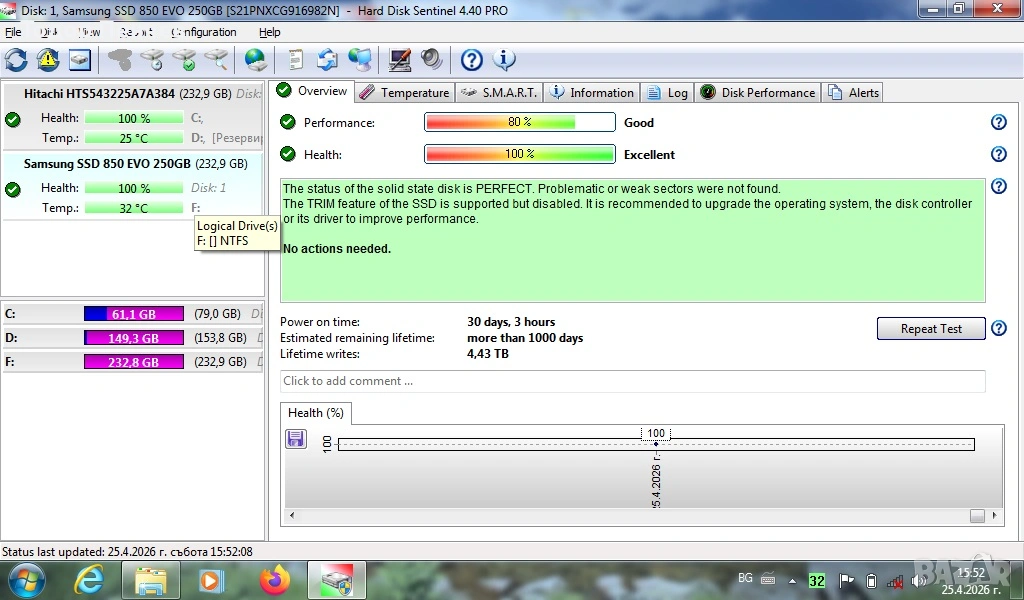This screenshot has height=600, width=1024.
Task: Click the monitor with probe toolbar icon
Action: point(400,60)
